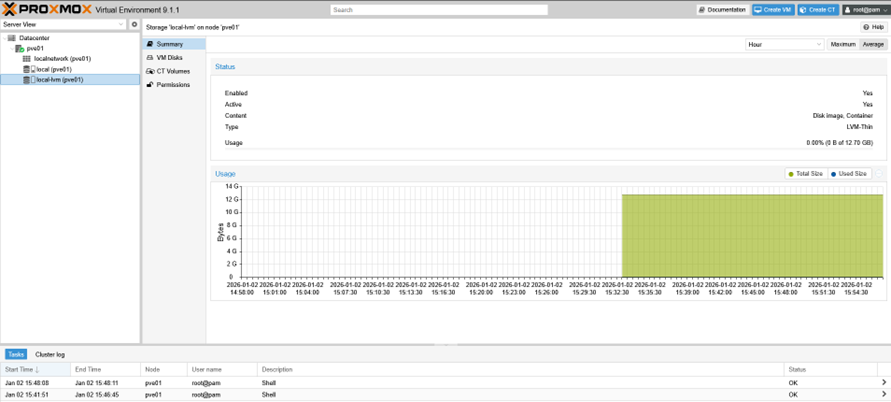
Task: Switch to the Cluster log tab
Action: point(50,354)
